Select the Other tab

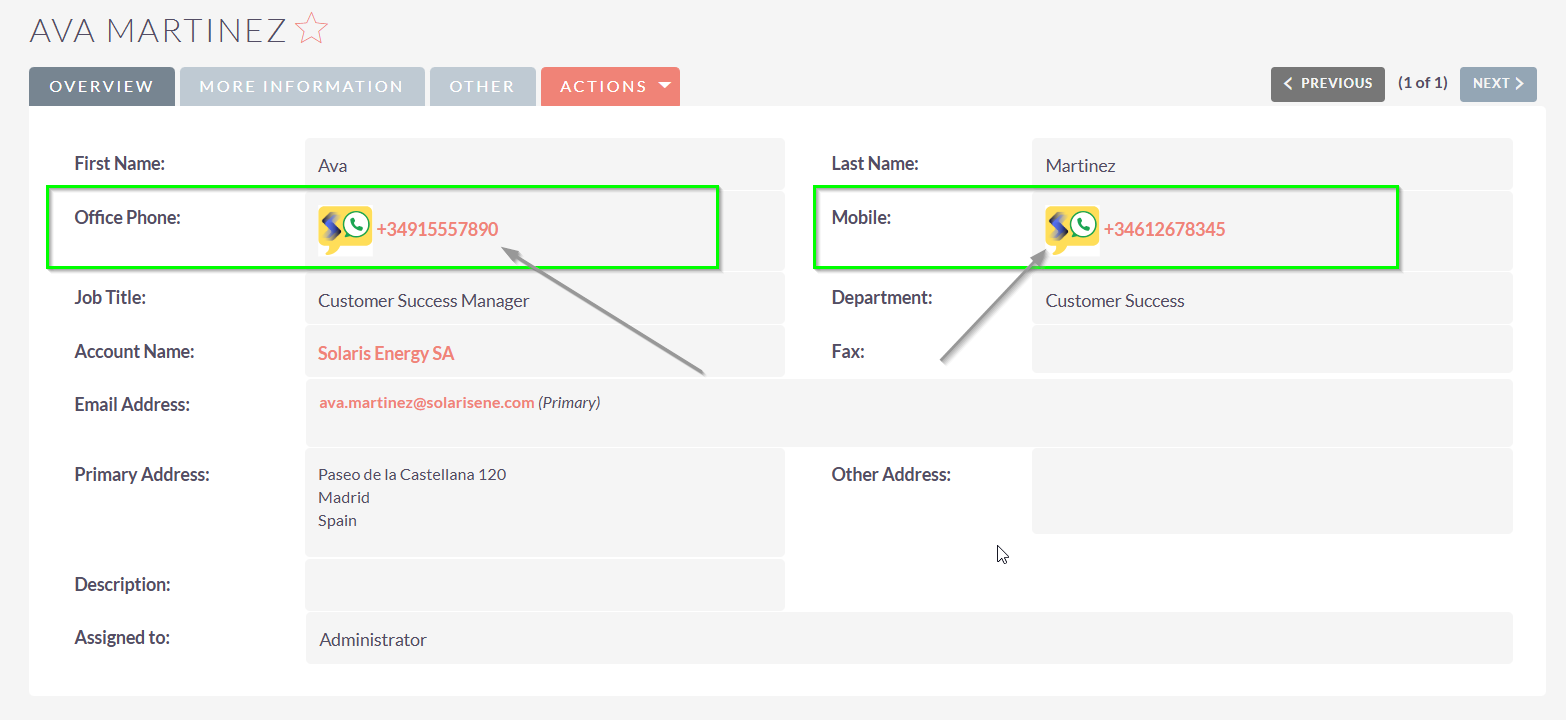pos(482,86)
